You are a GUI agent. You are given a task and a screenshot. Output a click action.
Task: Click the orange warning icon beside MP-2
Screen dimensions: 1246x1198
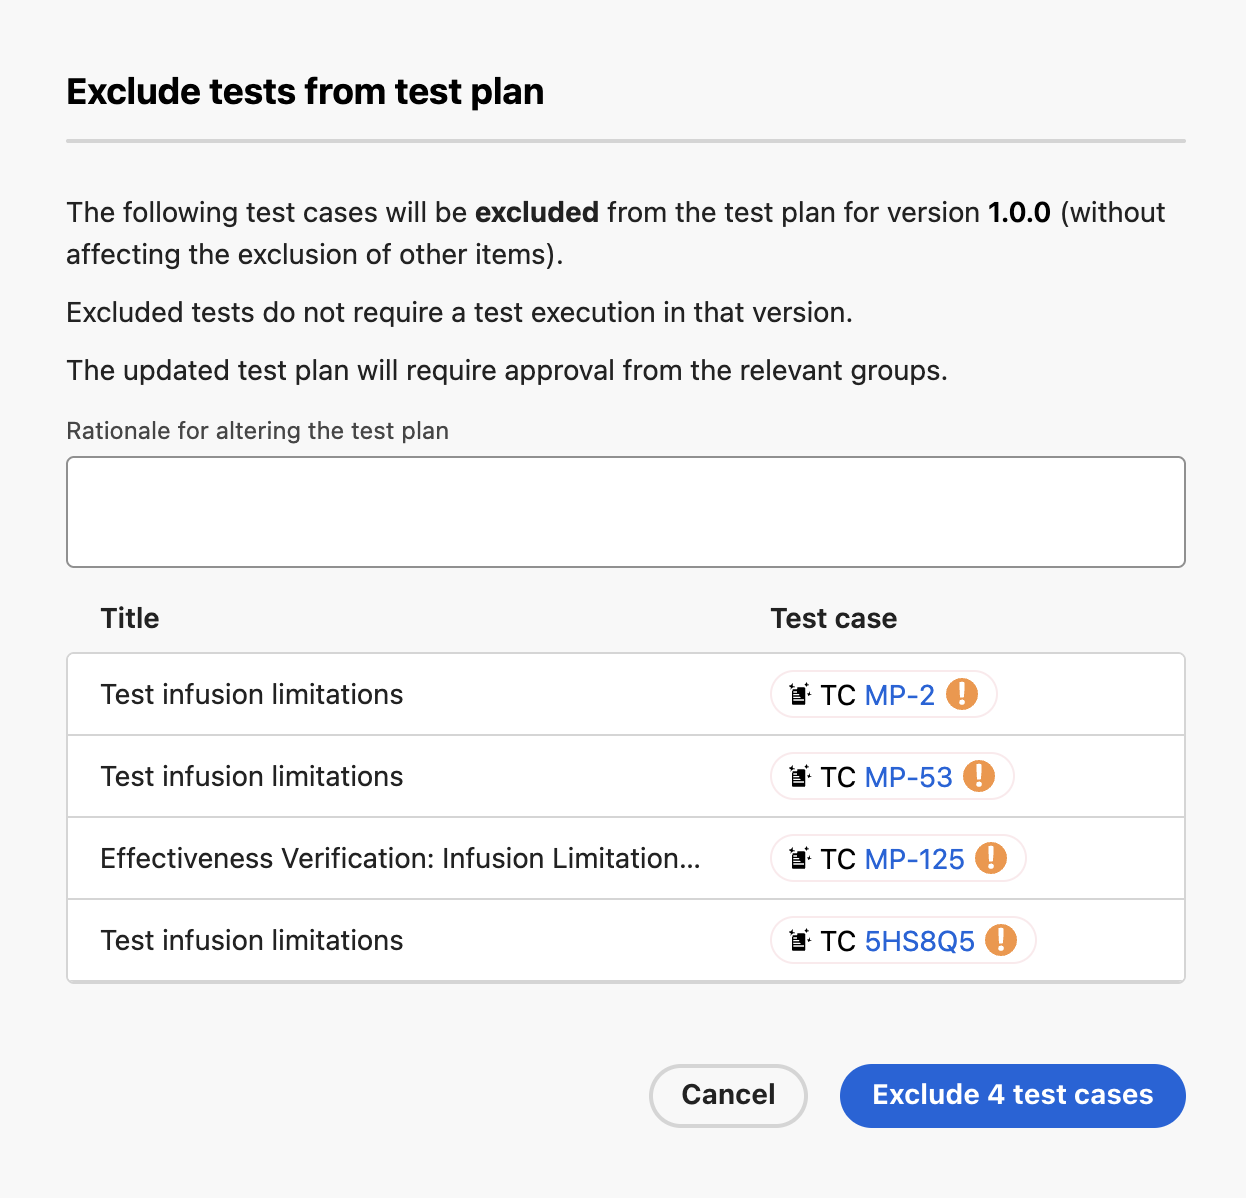[x=962, y=694]
